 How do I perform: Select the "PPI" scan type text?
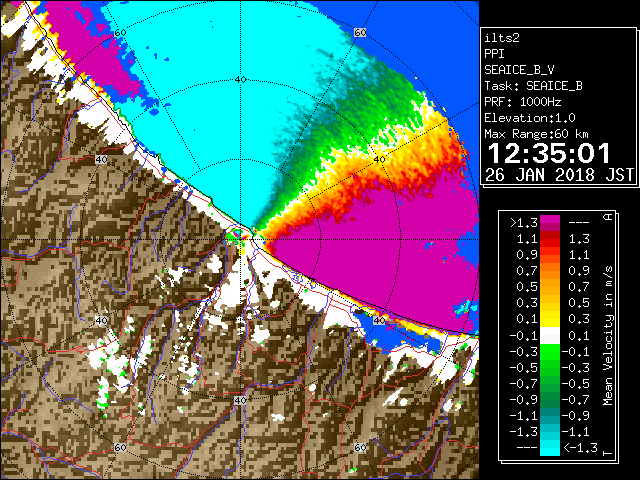pos(494,54)
